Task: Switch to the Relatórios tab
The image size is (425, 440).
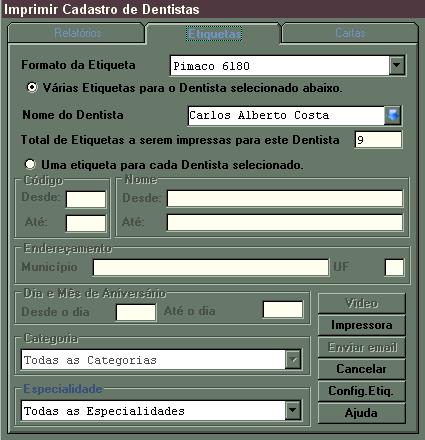Action: click(77, 33)
